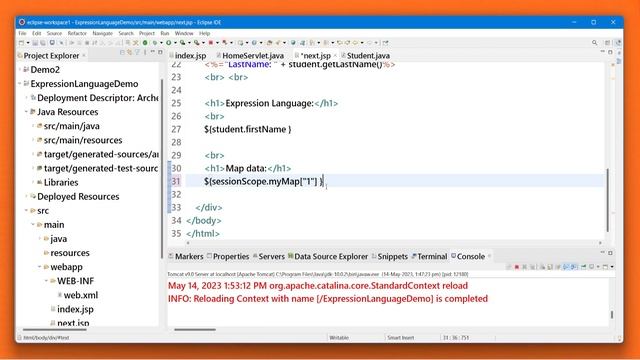The height and width of the screenshot is (360, 640).
Task: Click the green Debug launch icon
Action: tap(154, 42)
